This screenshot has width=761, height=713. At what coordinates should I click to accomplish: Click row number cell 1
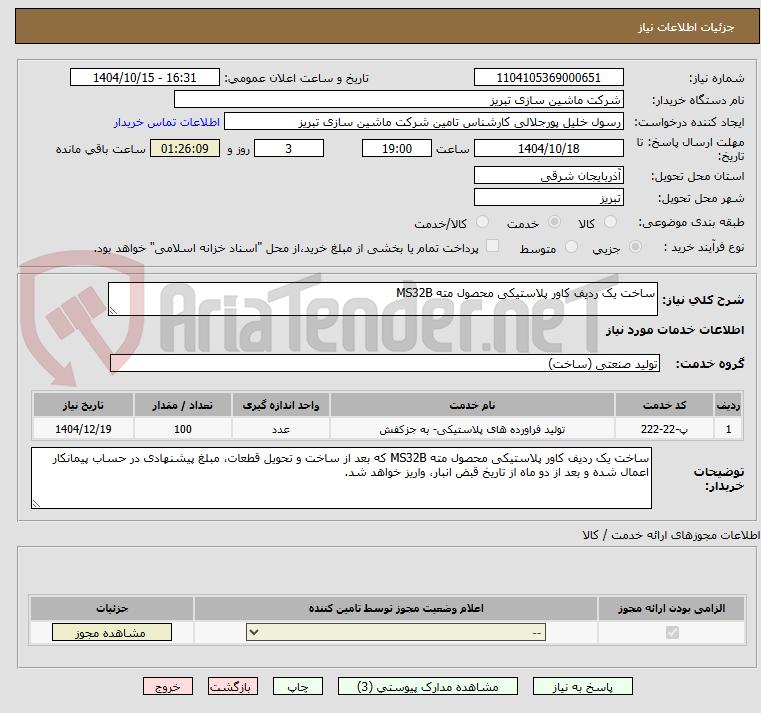pyautogui.click(x=728, y=429)
